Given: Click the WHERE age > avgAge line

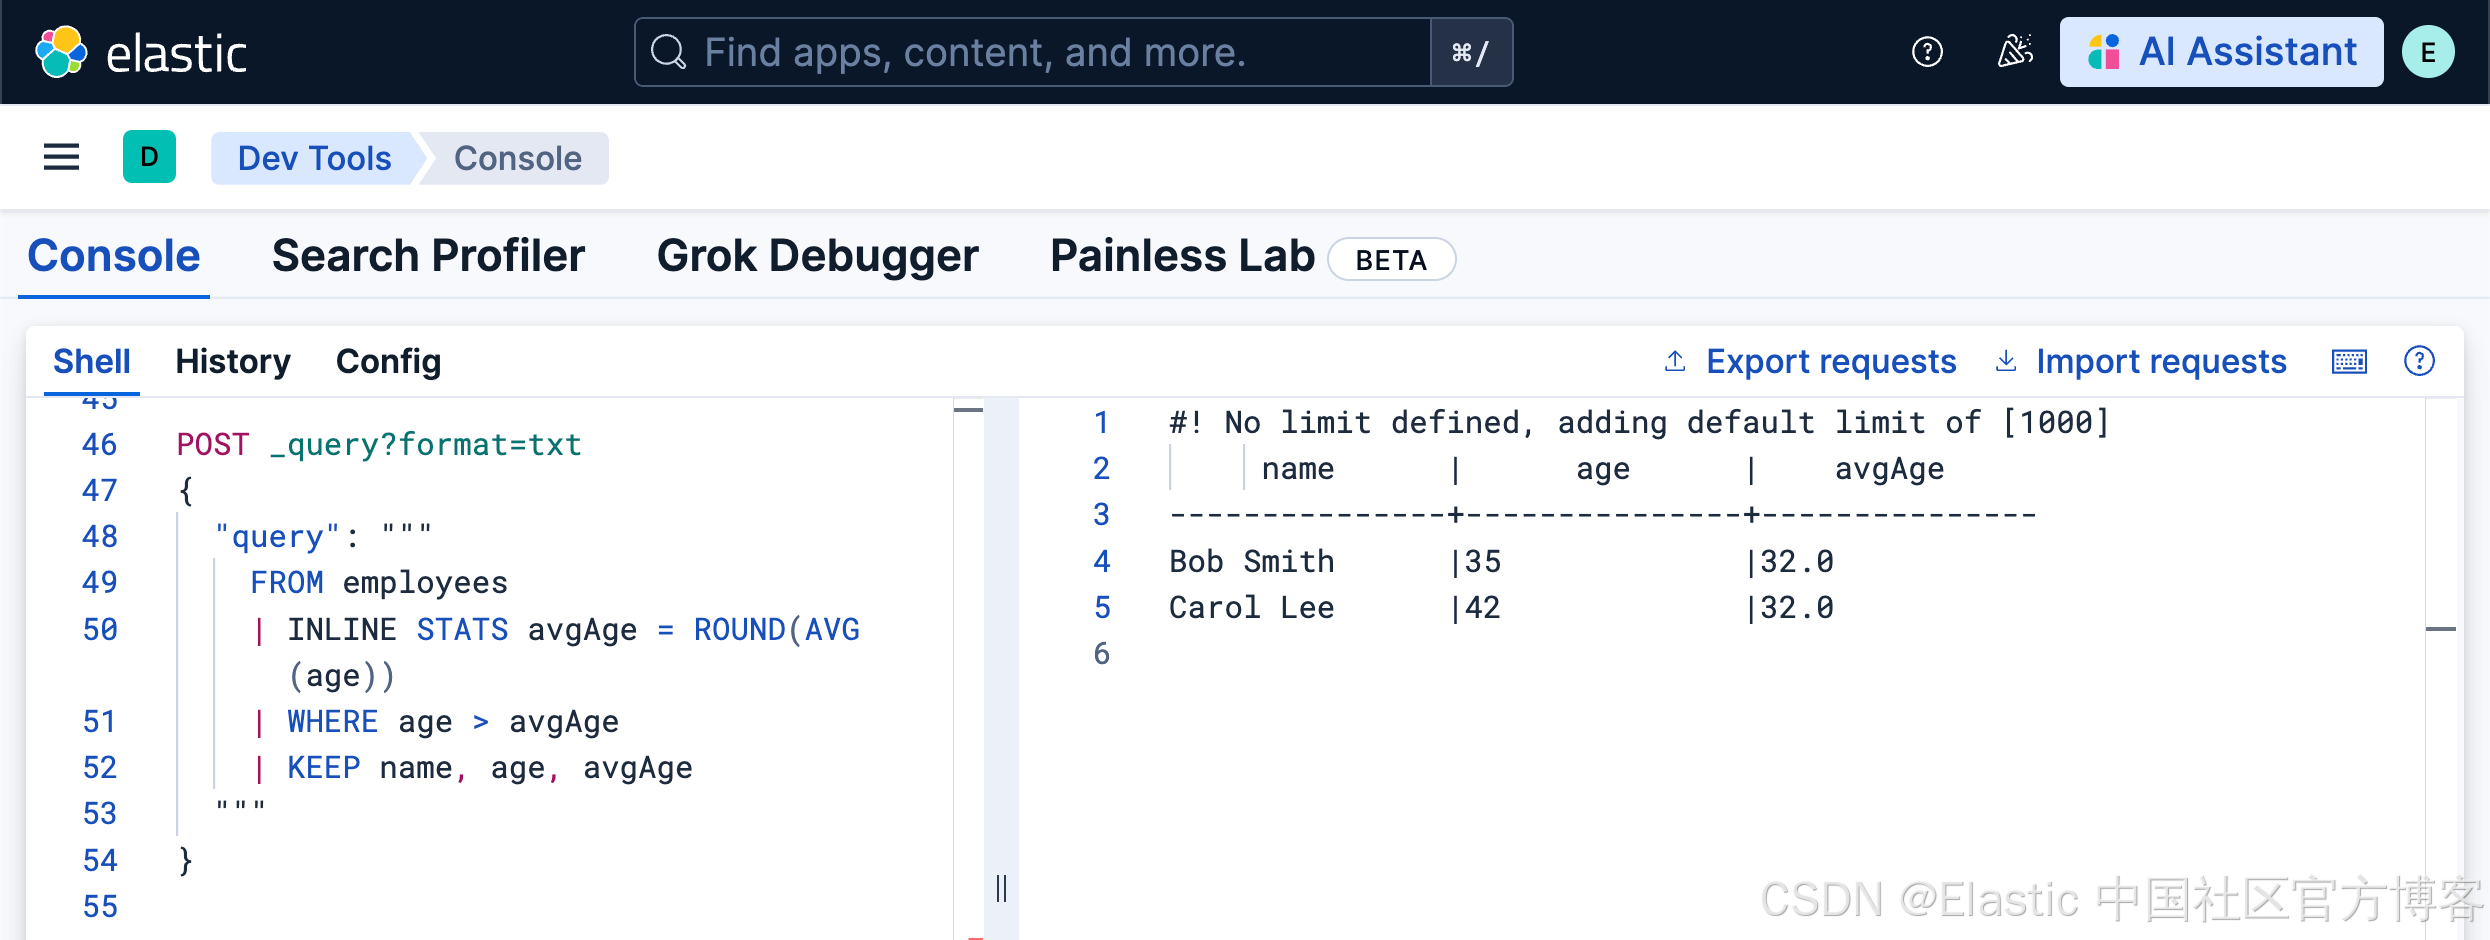Looking at the screenshot, I should point(435,721).
